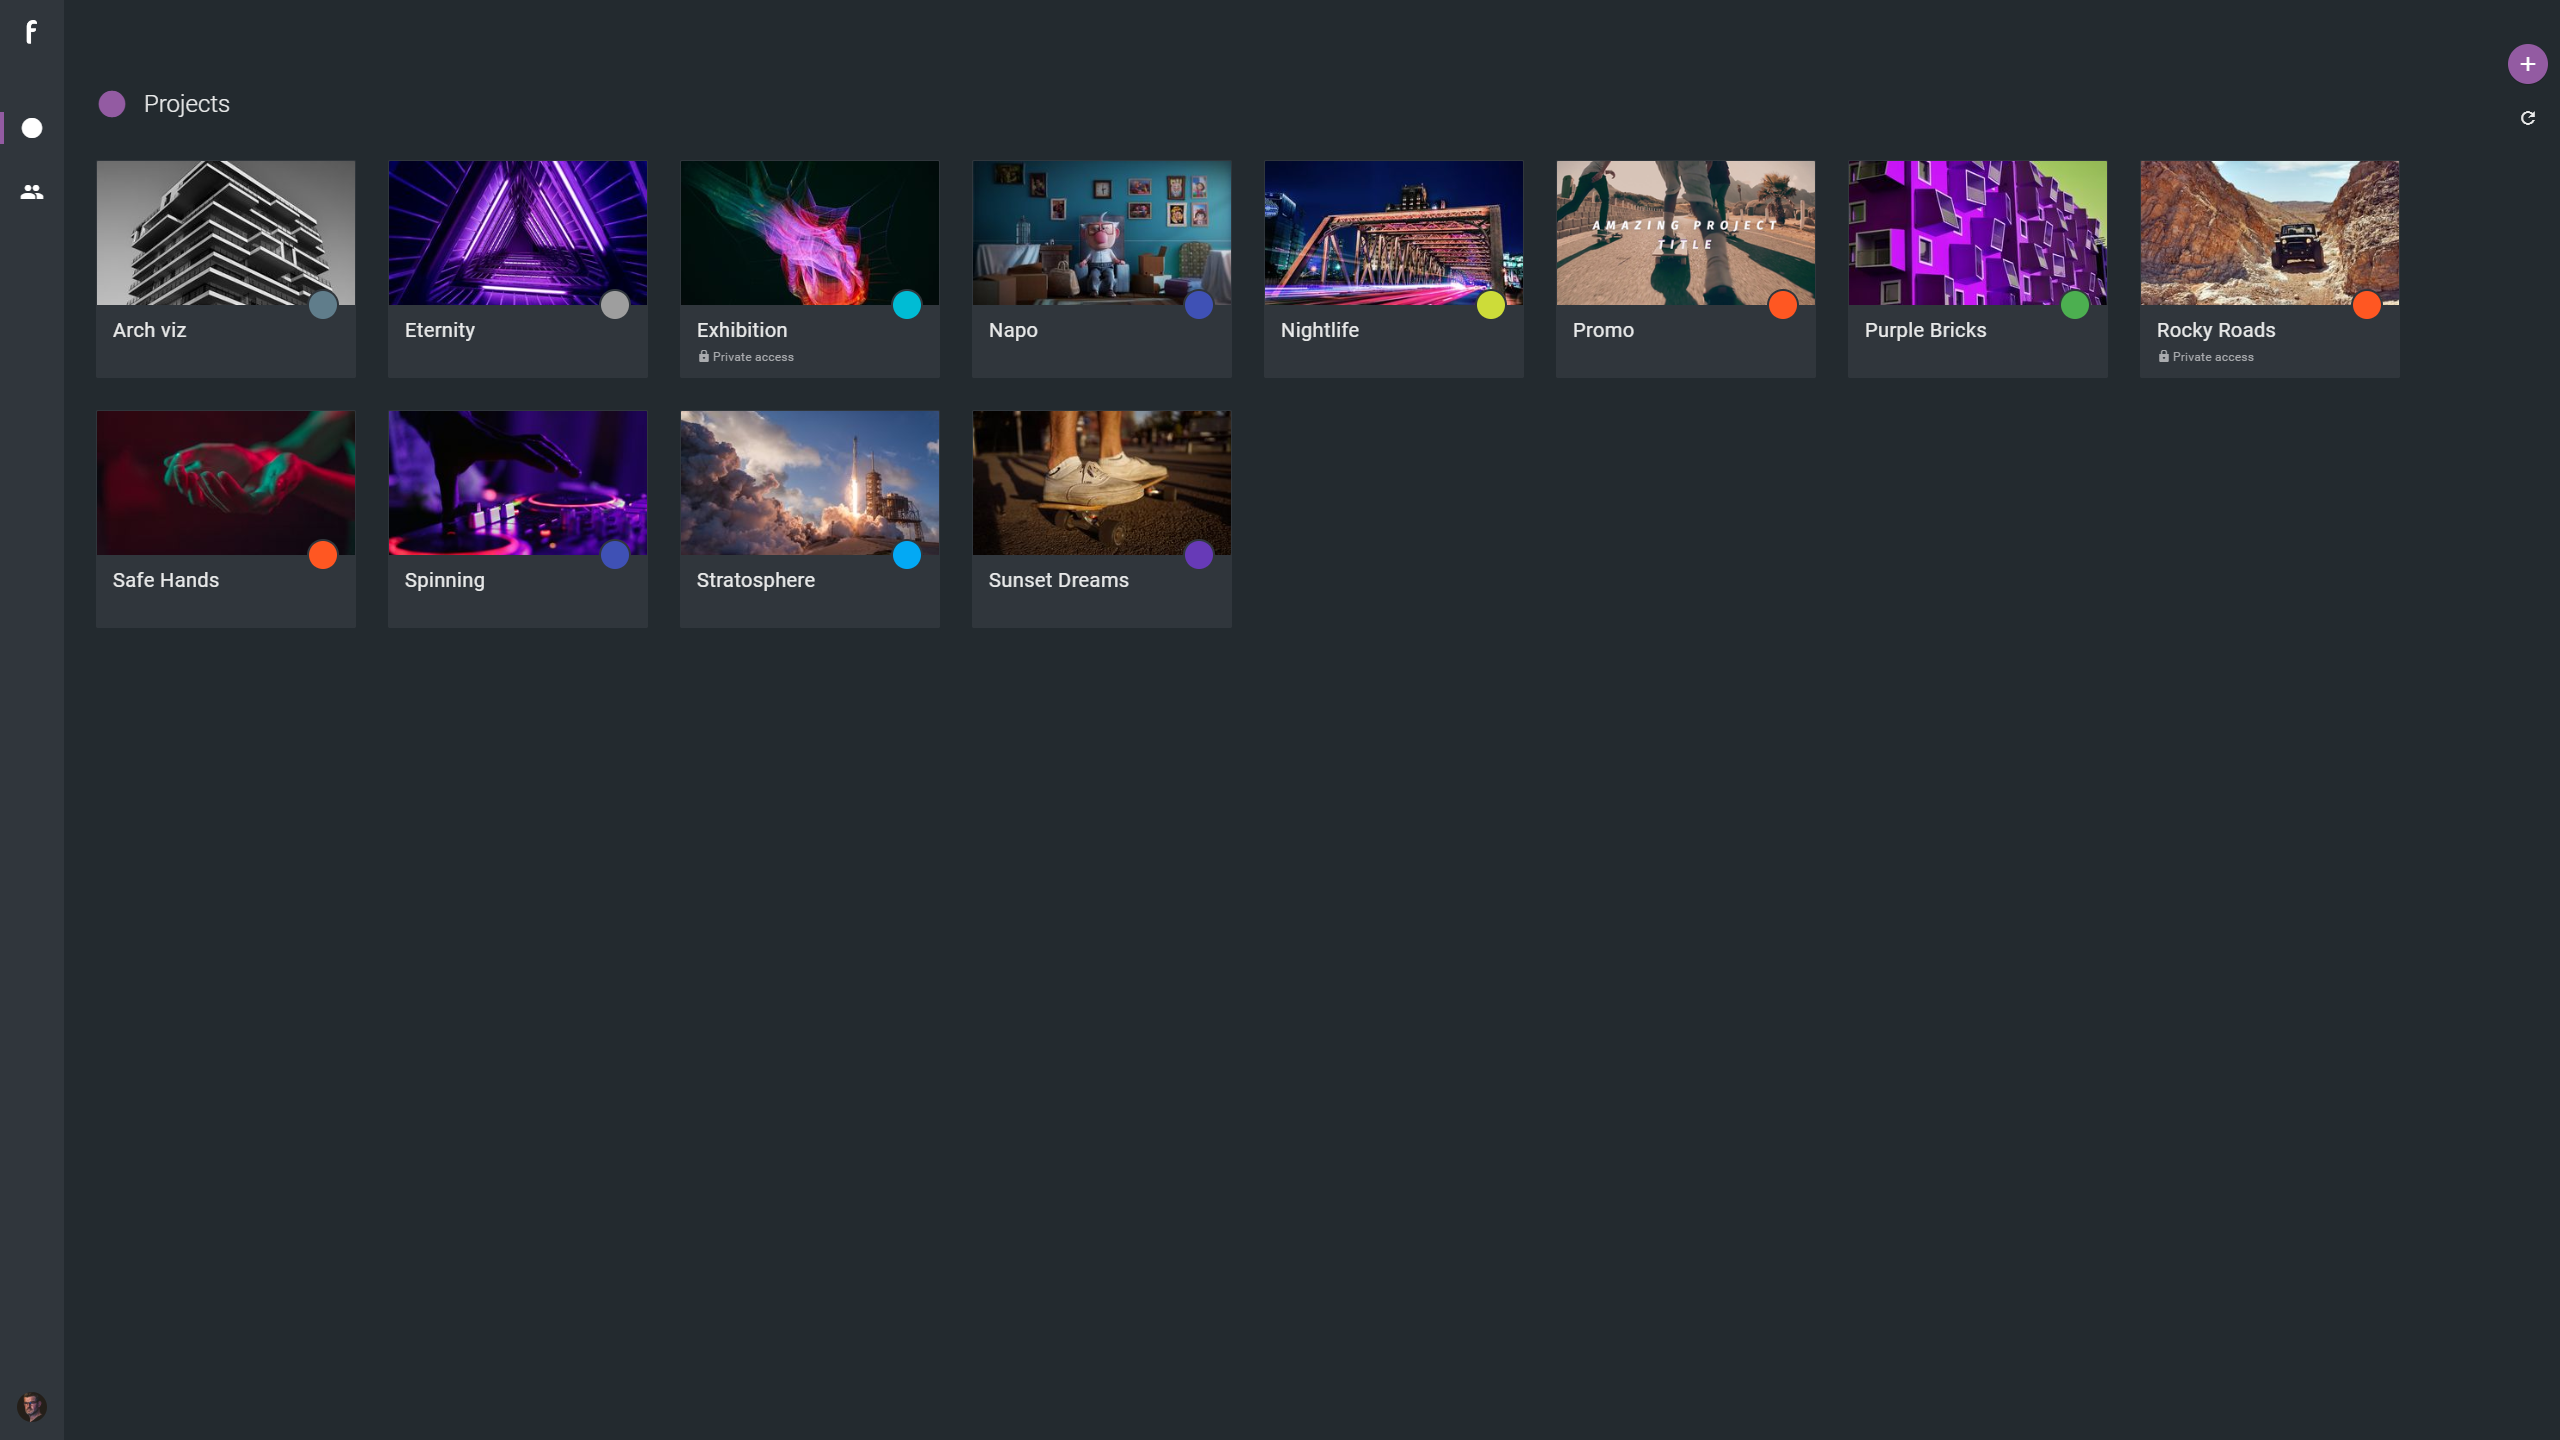The width and height of the screenshot is (2560, 1440).
Task: Click the team/members icon in sidebar
Action: pyautogui.click(x=32, y=192)
